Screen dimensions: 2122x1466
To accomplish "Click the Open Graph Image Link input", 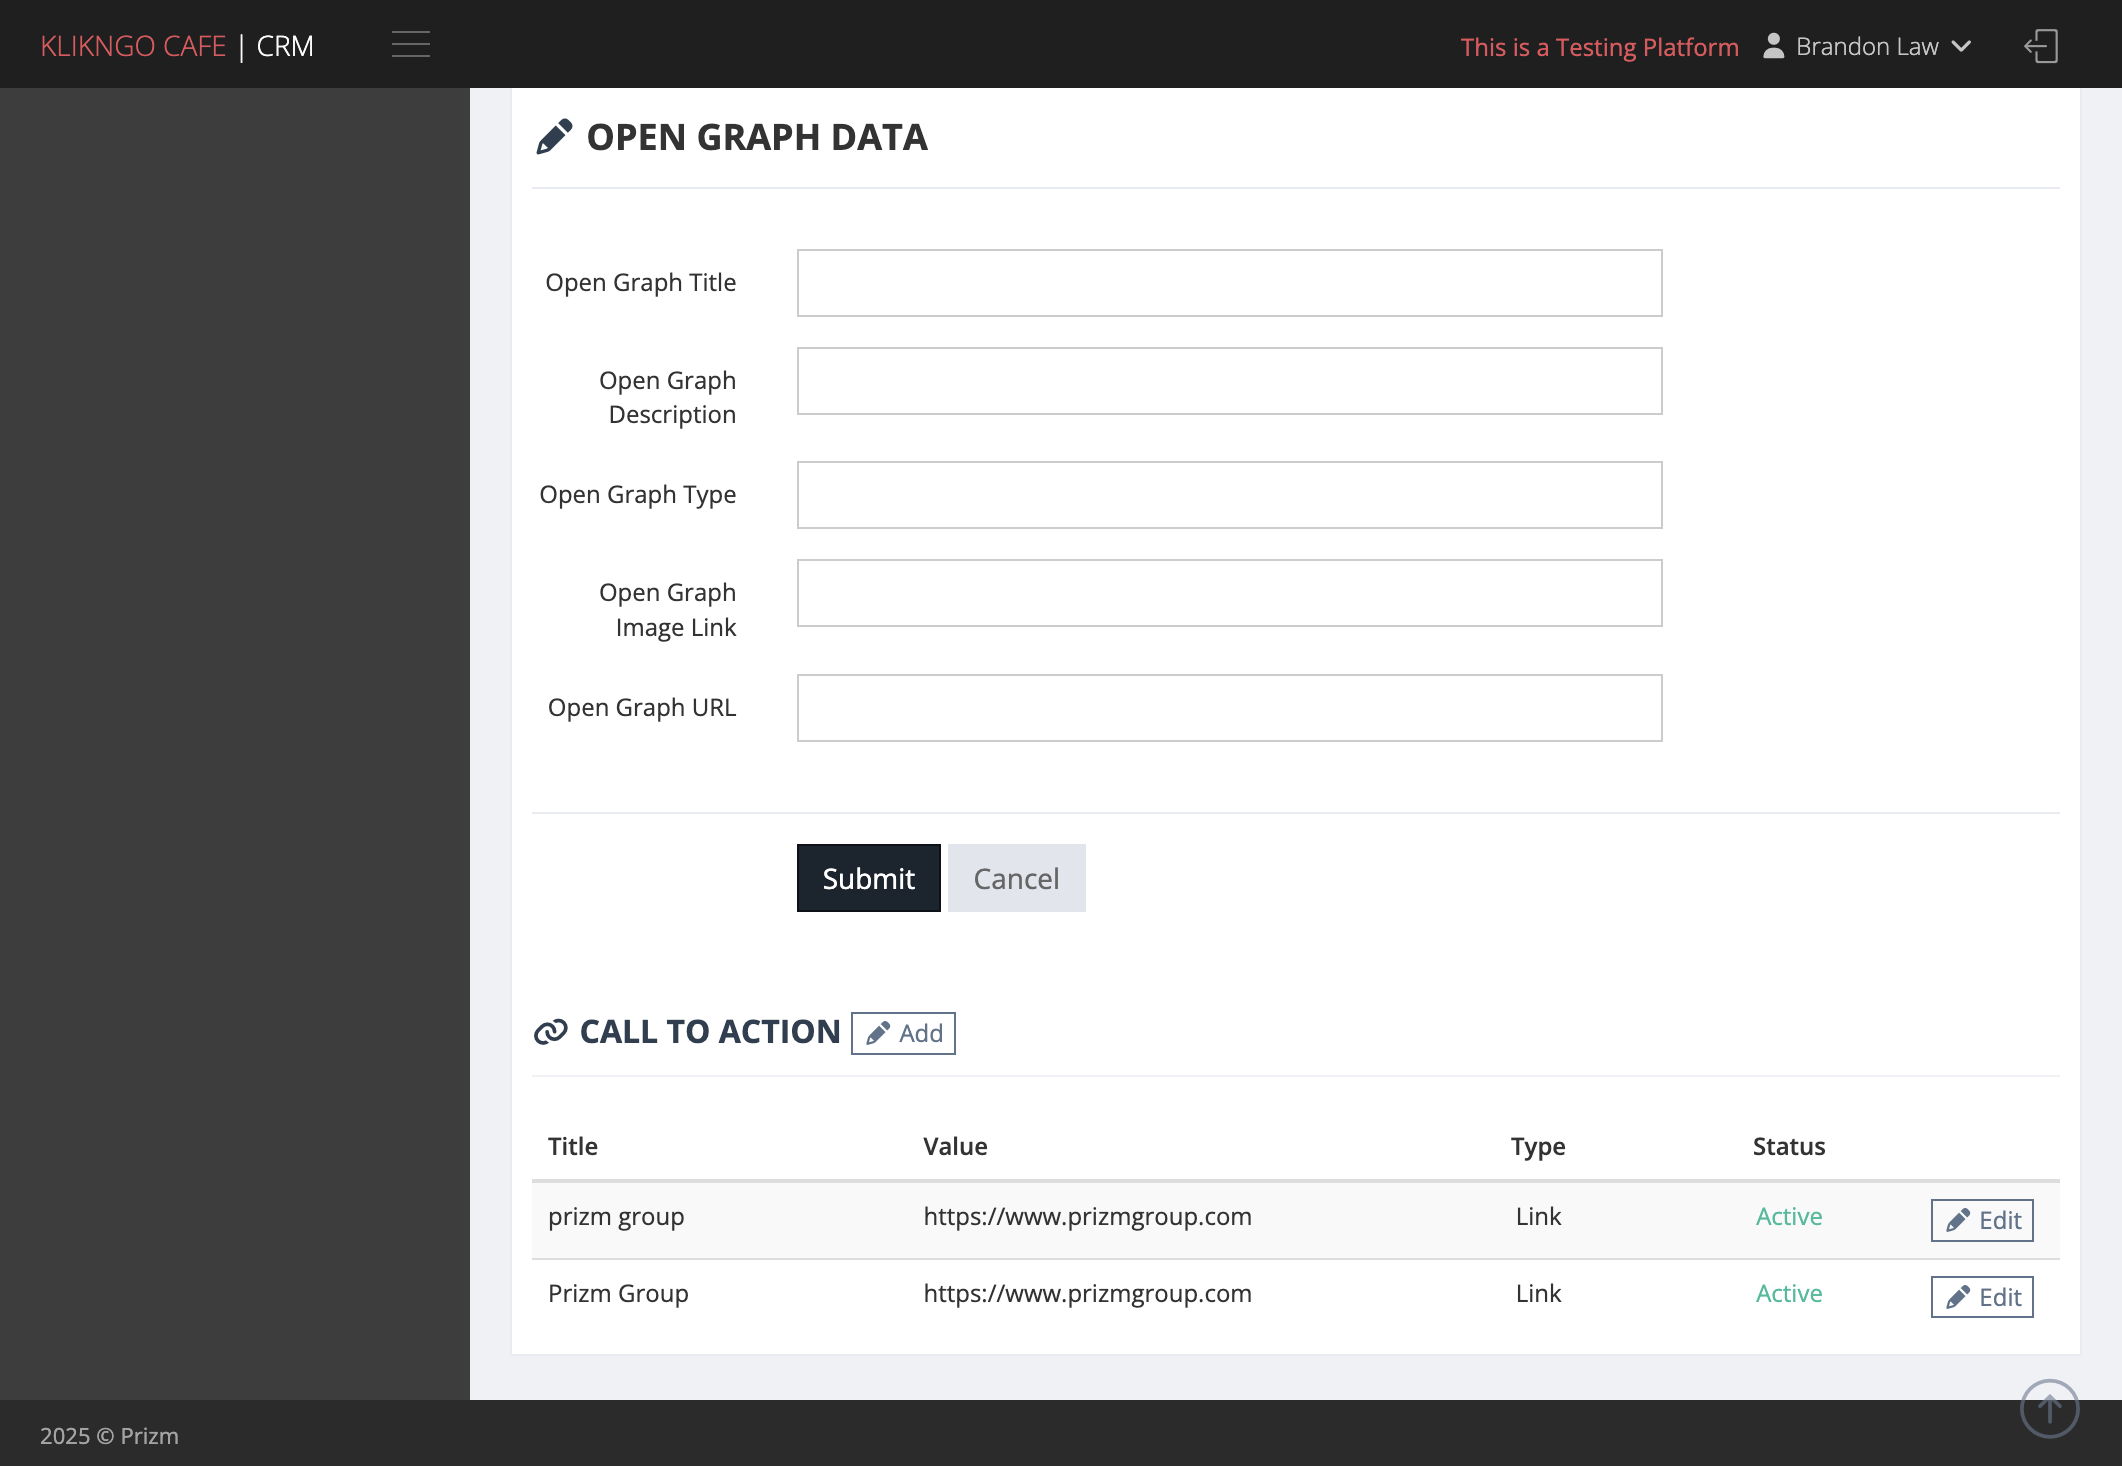I will [x=1229, y=593].
